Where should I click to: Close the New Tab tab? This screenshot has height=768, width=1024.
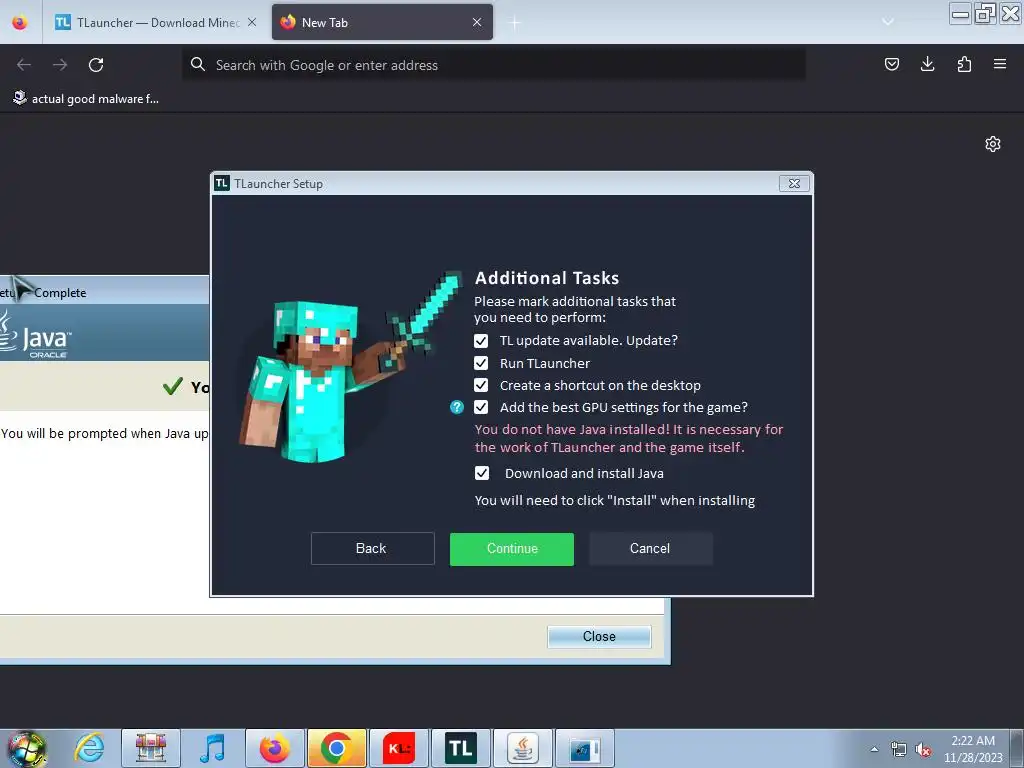click(x=477, y=22)
